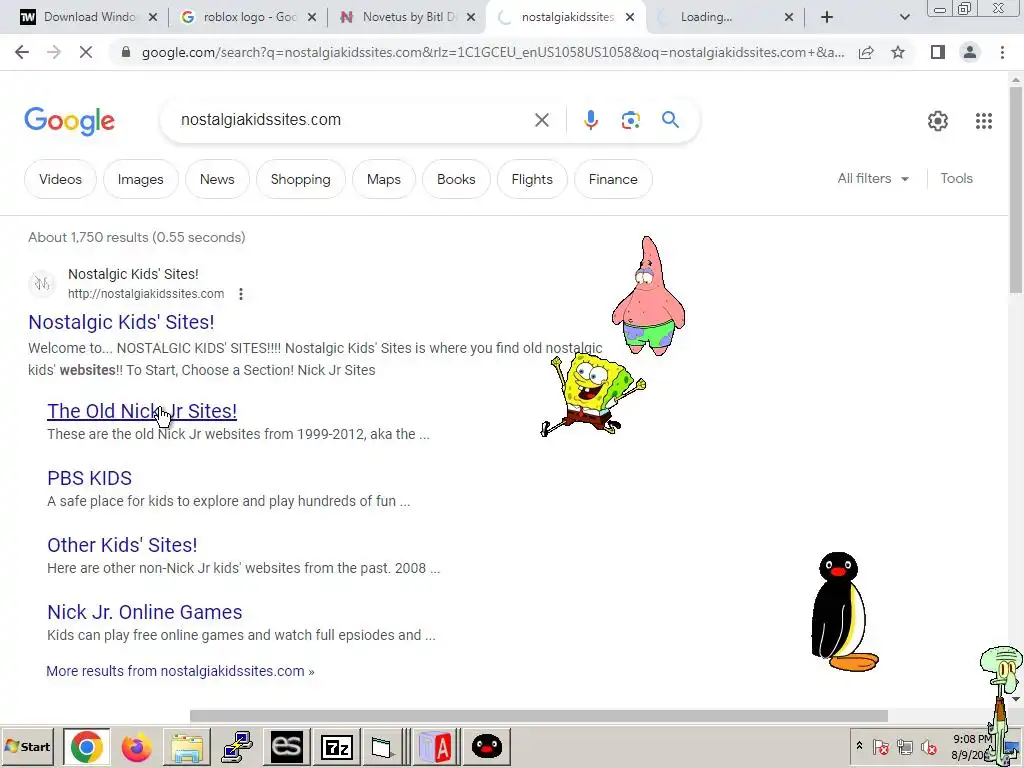
Task: Filter results by Maps
Action: pos(383,179)
